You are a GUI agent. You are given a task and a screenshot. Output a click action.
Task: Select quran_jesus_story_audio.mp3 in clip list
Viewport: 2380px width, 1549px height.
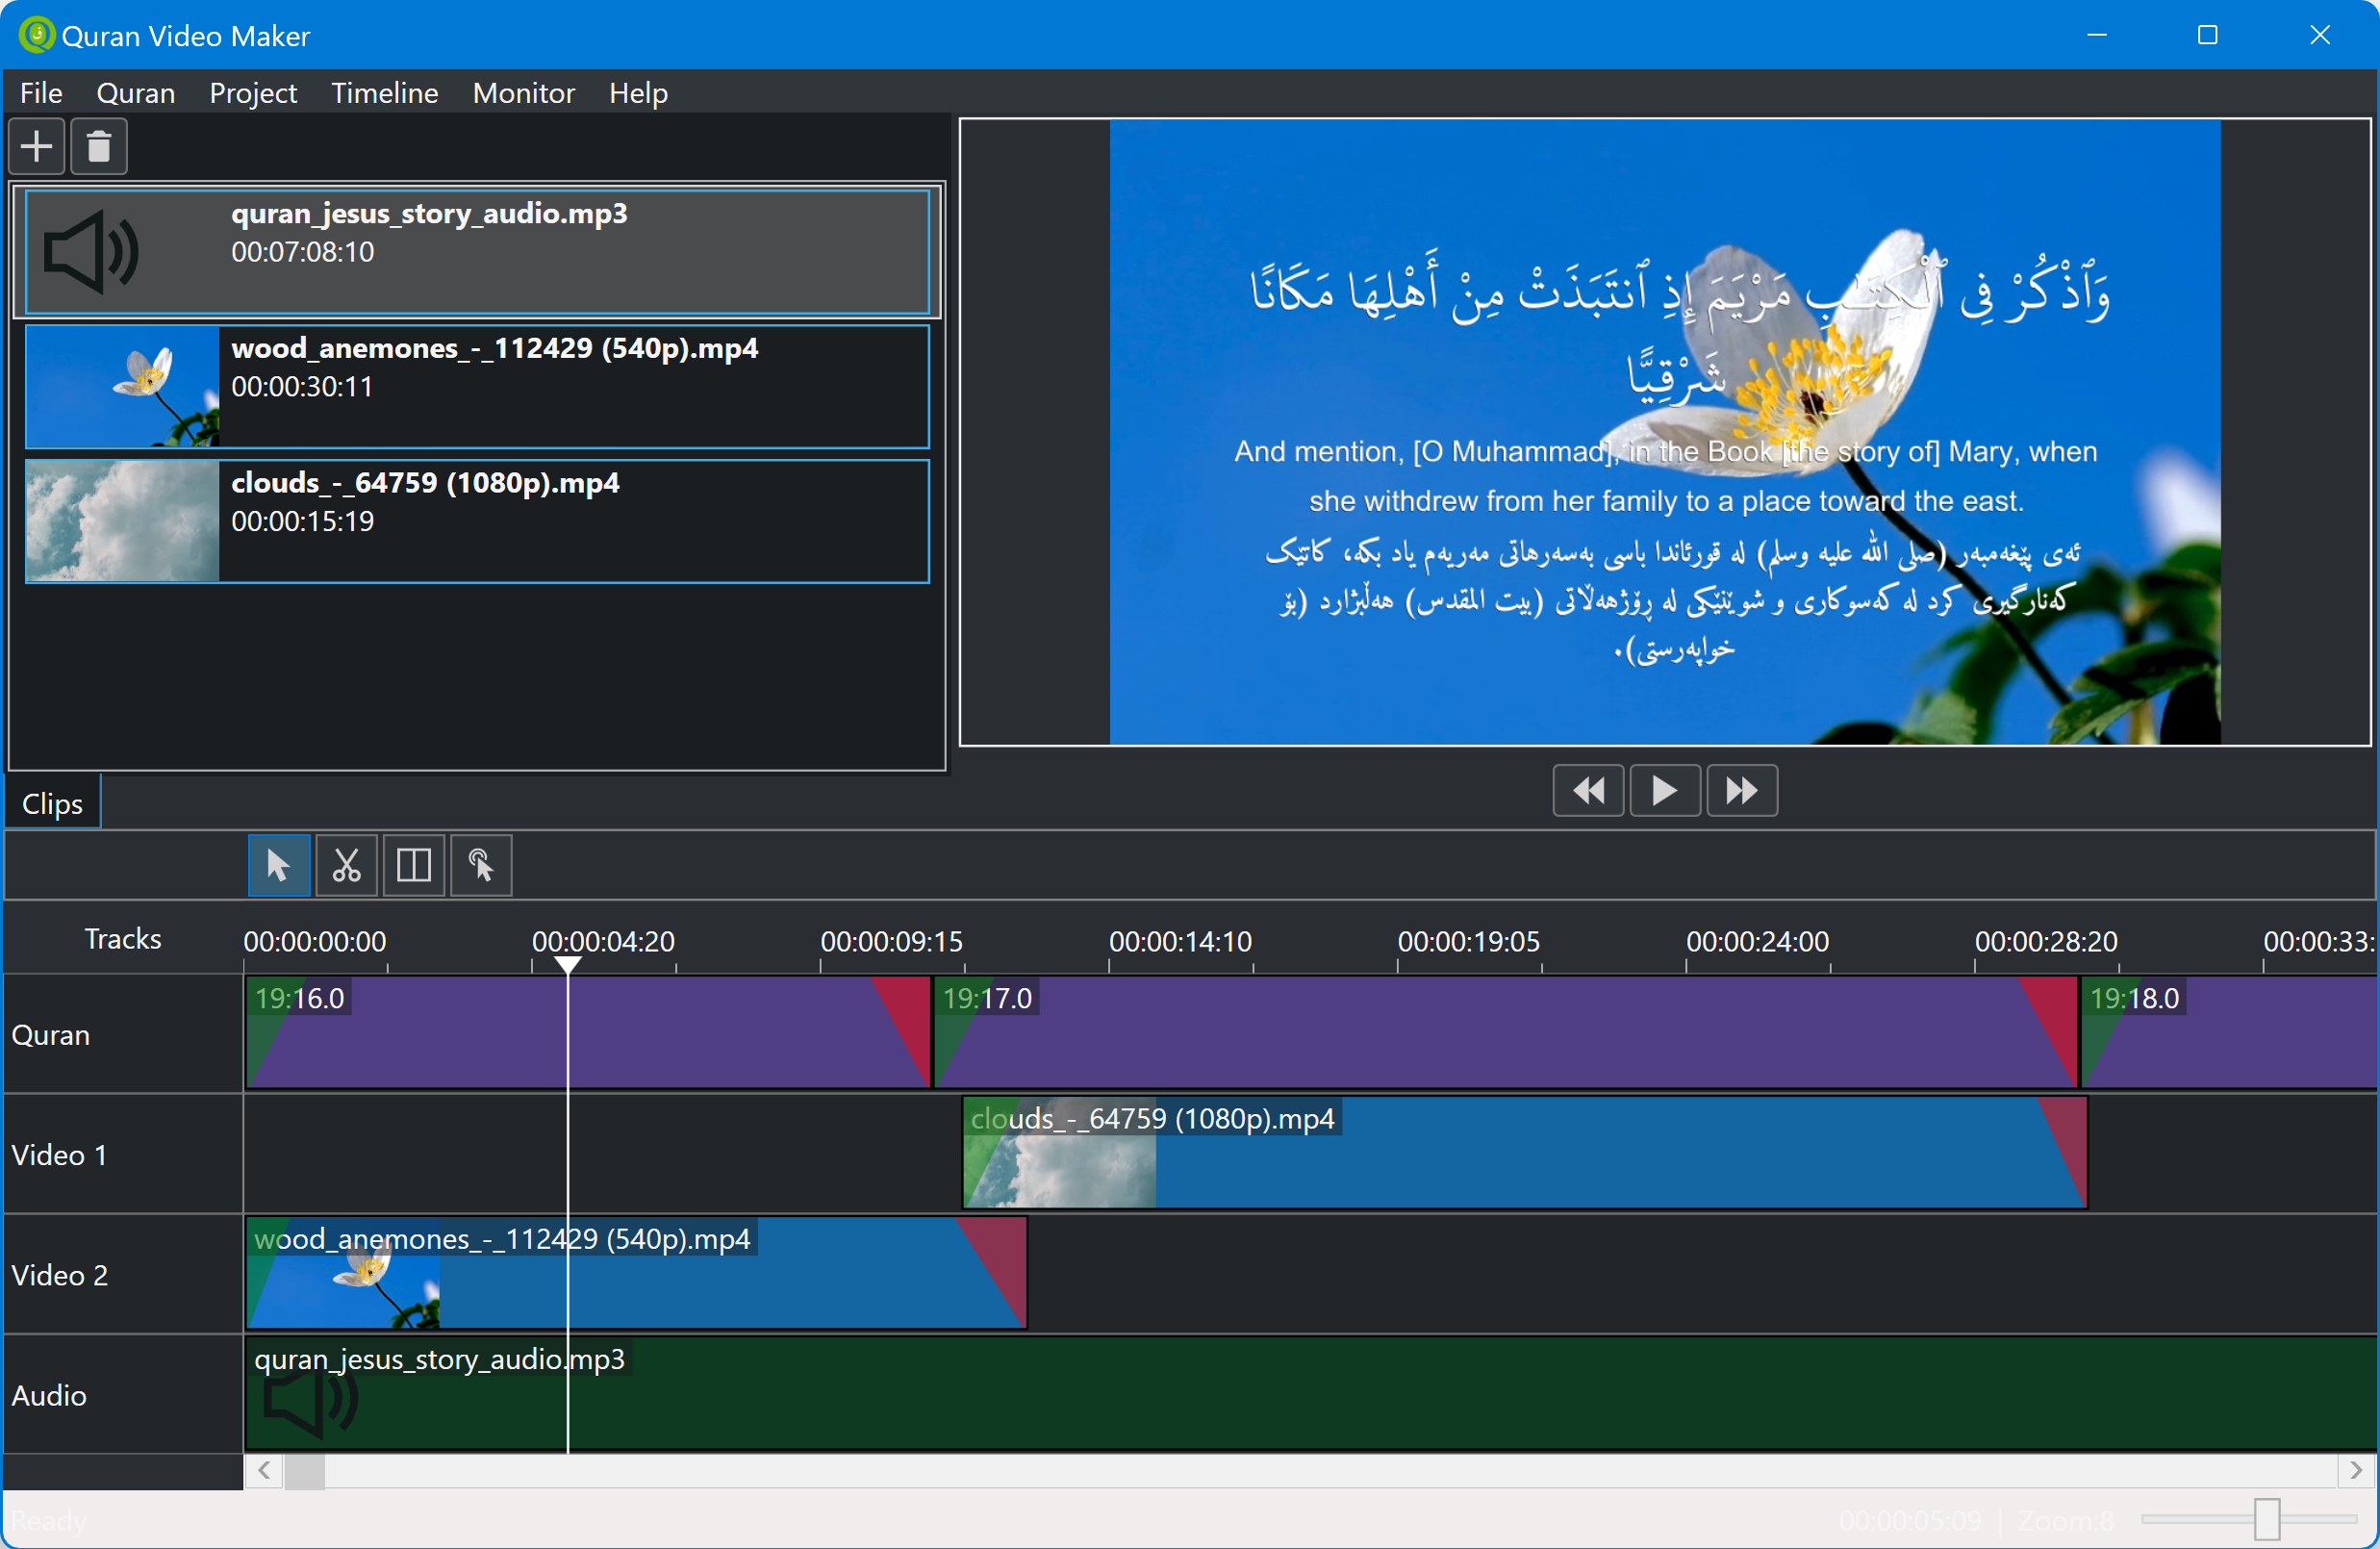point(477,251)
